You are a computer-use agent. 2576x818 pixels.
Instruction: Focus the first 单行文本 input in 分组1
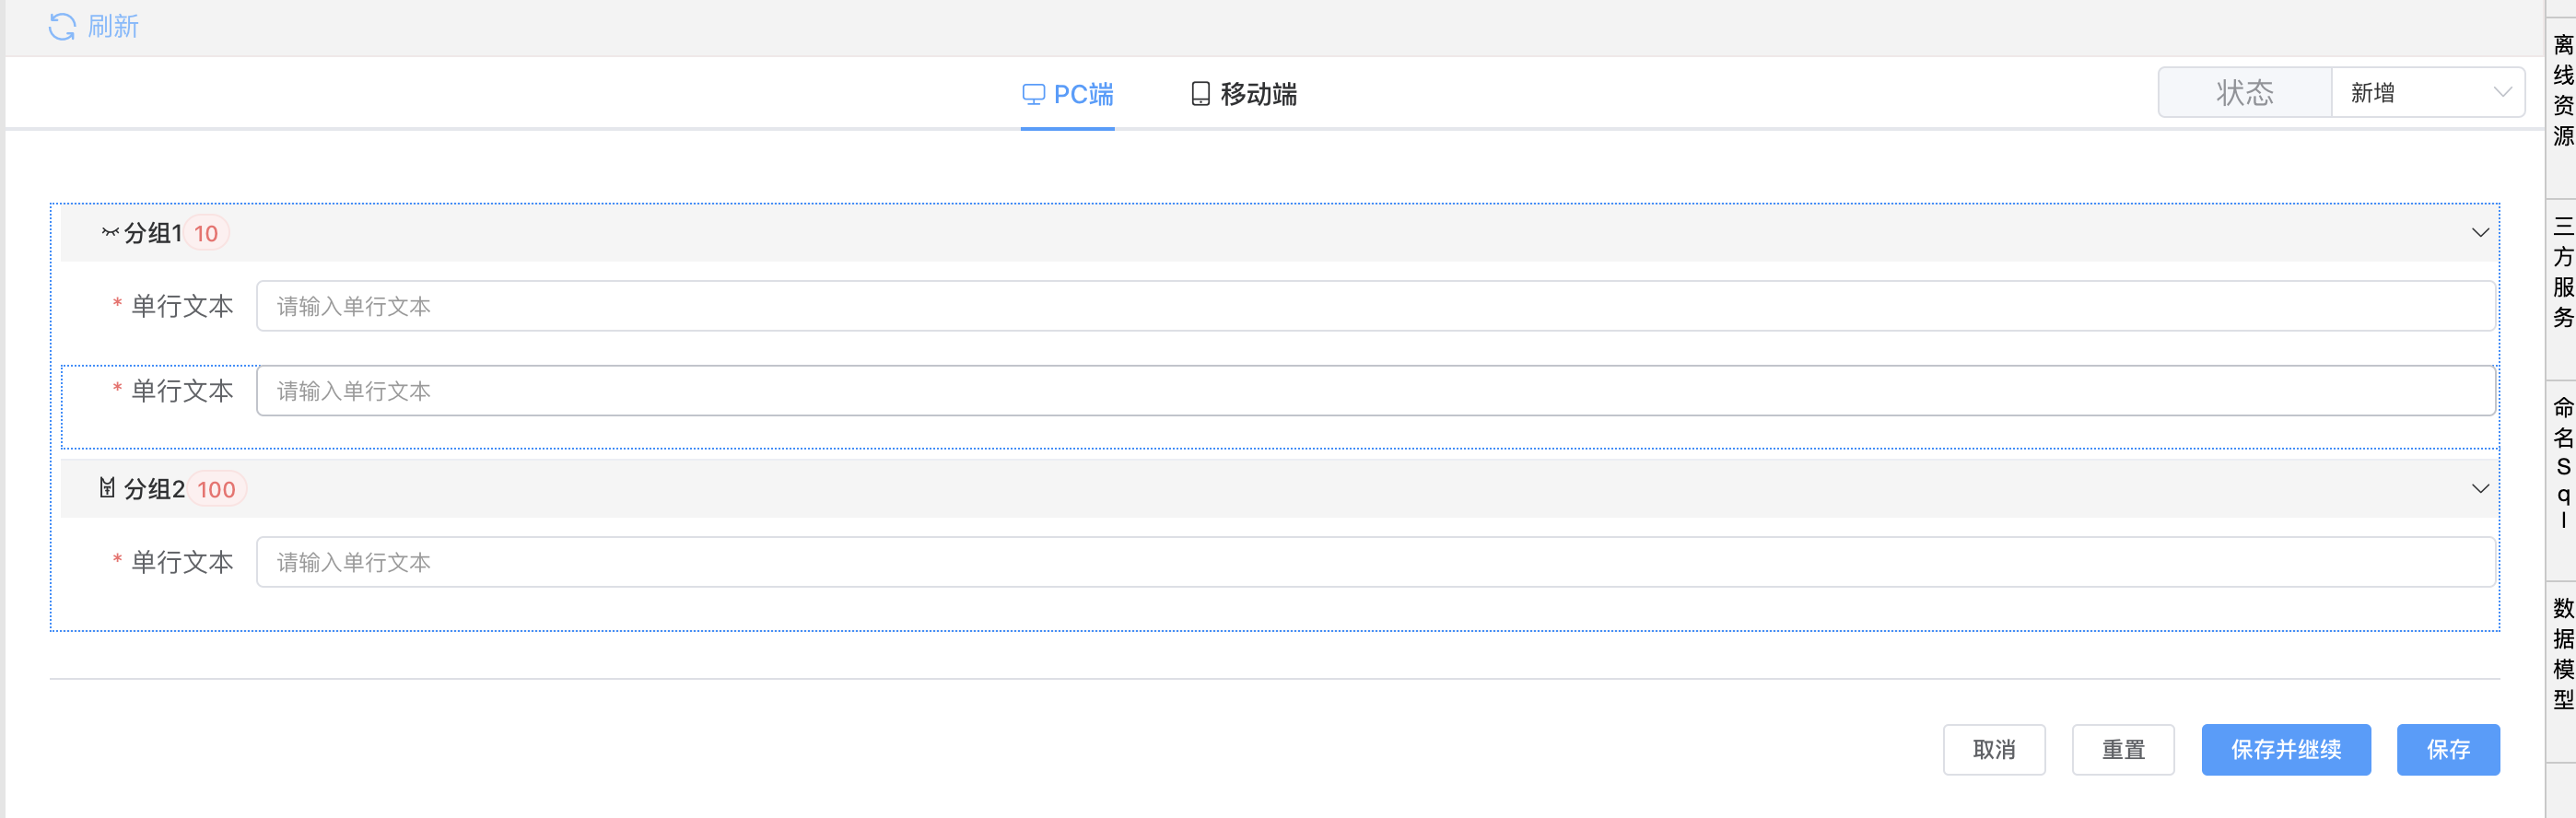(x=1374, y=306)
